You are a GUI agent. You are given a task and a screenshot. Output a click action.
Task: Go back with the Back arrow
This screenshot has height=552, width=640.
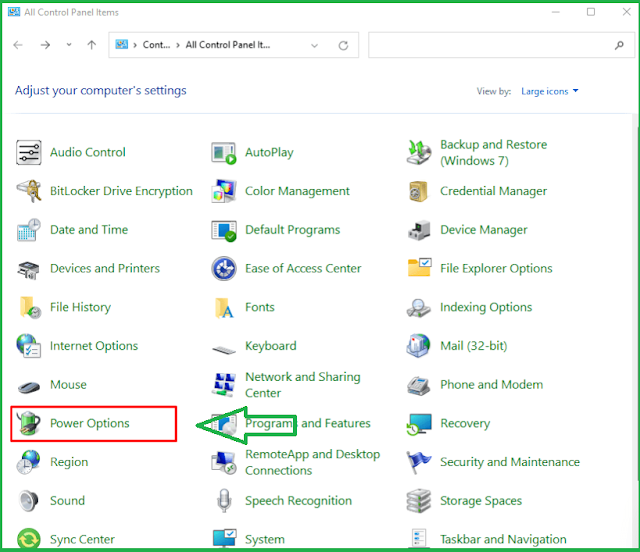18,45
